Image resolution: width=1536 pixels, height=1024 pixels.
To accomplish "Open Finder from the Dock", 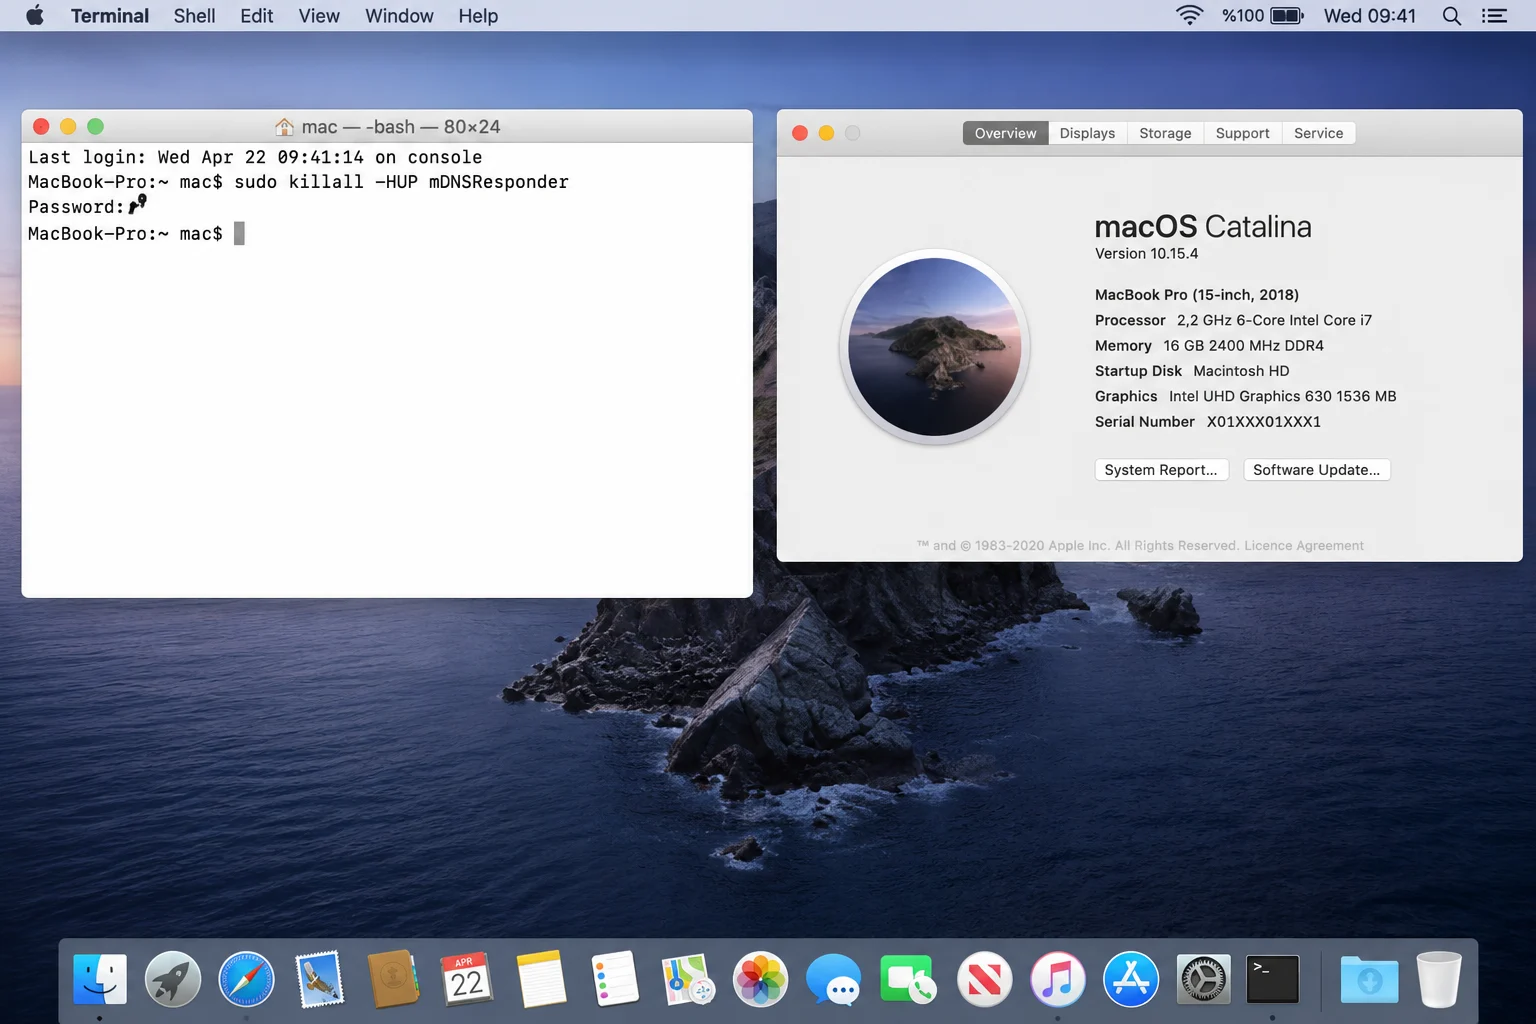I will pos(100,979).
